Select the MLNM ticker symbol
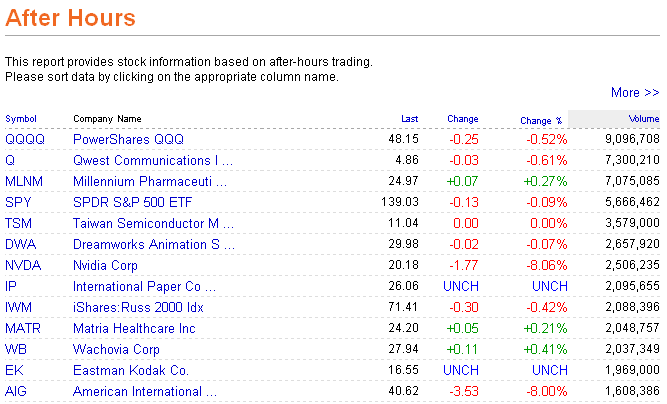The height and width of the screenshot is (404, 667). [x=24, y=181]
